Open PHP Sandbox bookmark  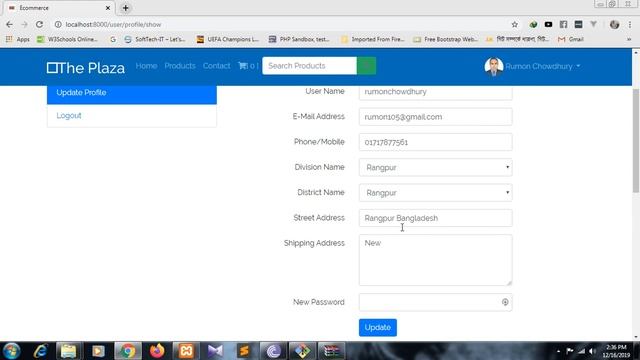(299, 39)
